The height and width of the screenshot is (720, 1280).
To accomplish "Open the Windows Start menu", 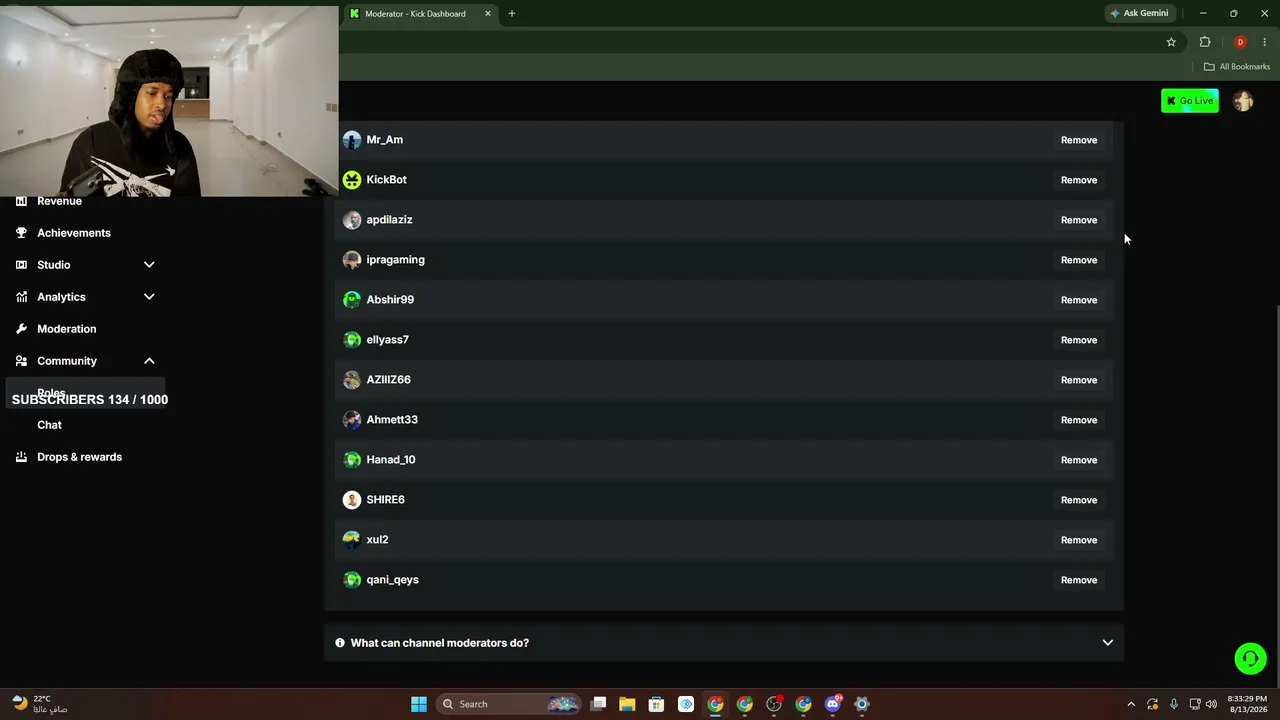I will click(x=419, y=704).
